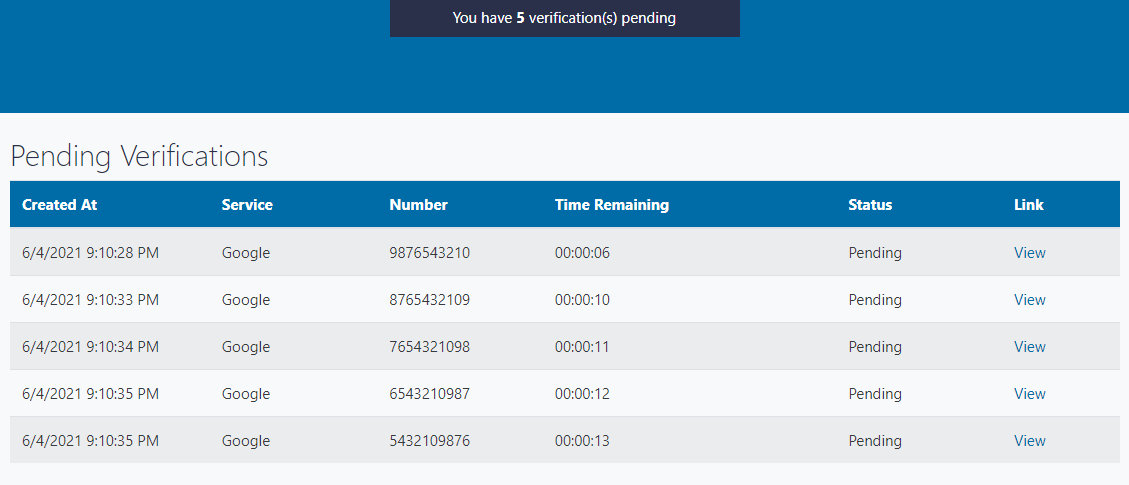Viewport: 1129px width, 485px height.
Task: Select the phone number 6543210987 cell
Action: (429, 394)
